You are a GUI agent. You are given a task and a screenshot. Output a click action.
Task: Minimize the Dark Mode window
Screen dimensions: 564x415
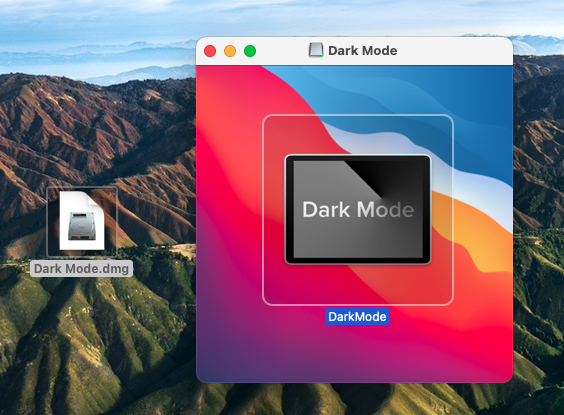tap(230, 51)
